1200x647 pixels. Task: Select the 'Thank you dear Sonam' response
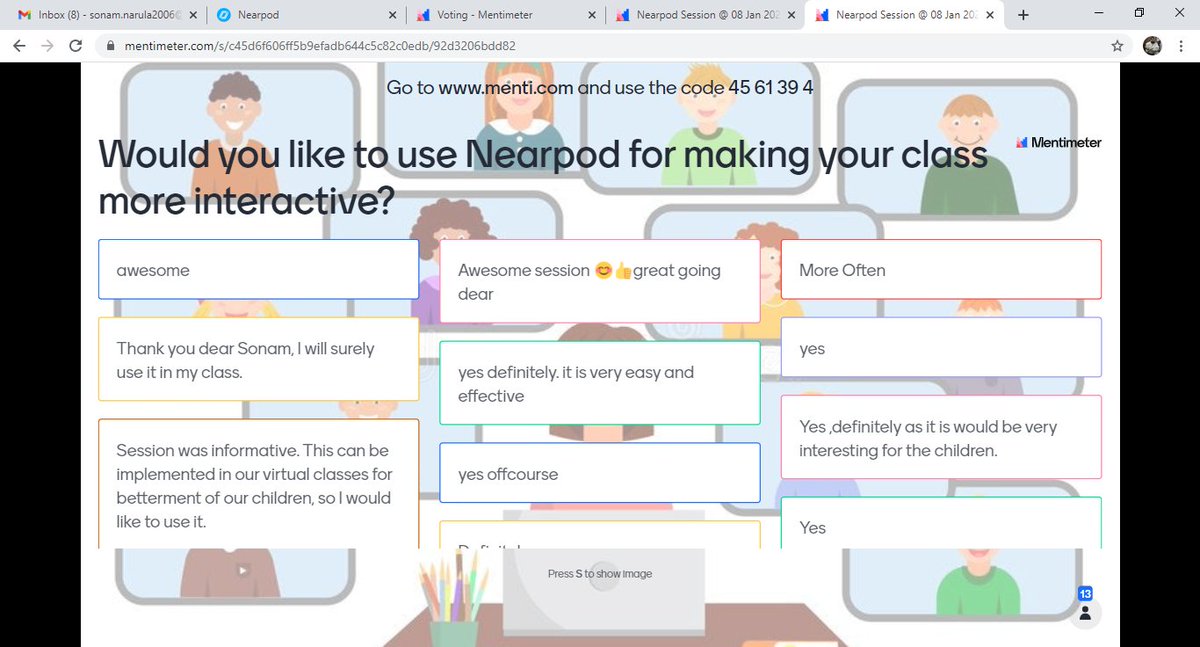(258, 360)
